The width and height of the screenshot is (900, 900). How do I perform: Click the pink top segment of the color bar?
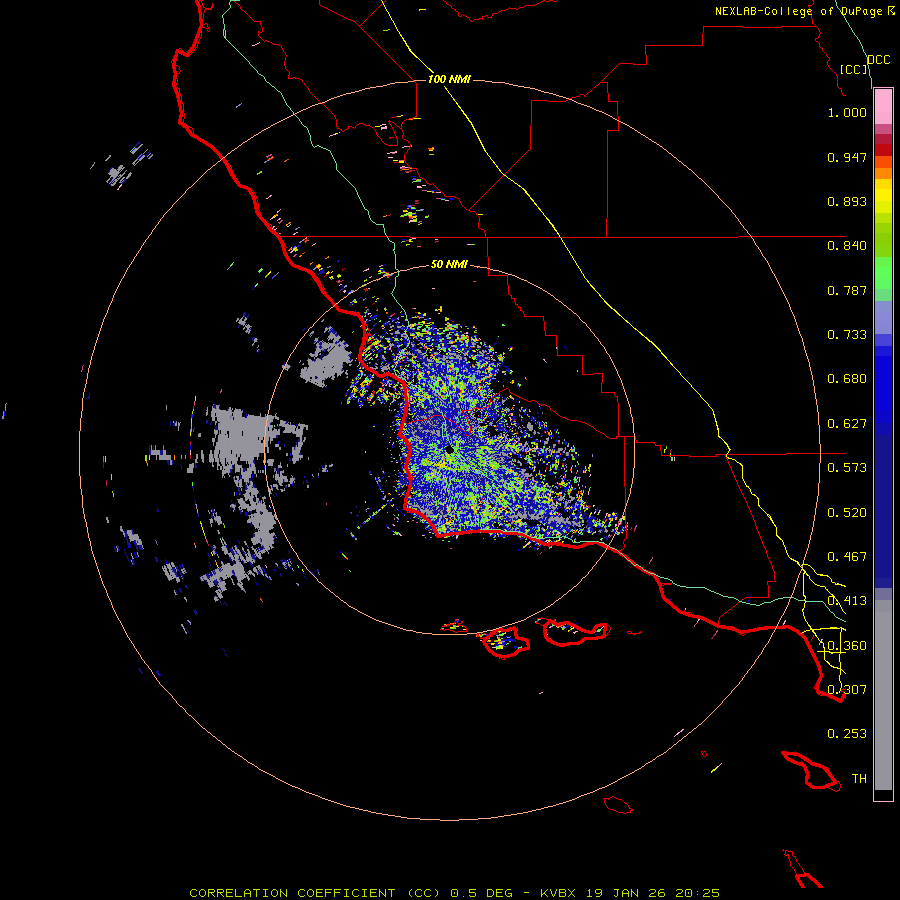(883, 107)
